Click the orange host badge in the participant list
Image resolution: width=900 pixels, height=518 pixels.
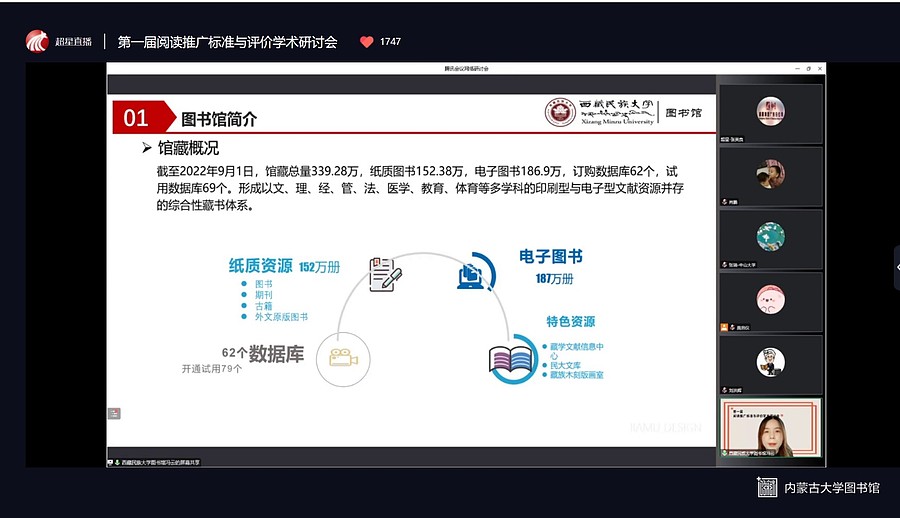pos(724,327)
